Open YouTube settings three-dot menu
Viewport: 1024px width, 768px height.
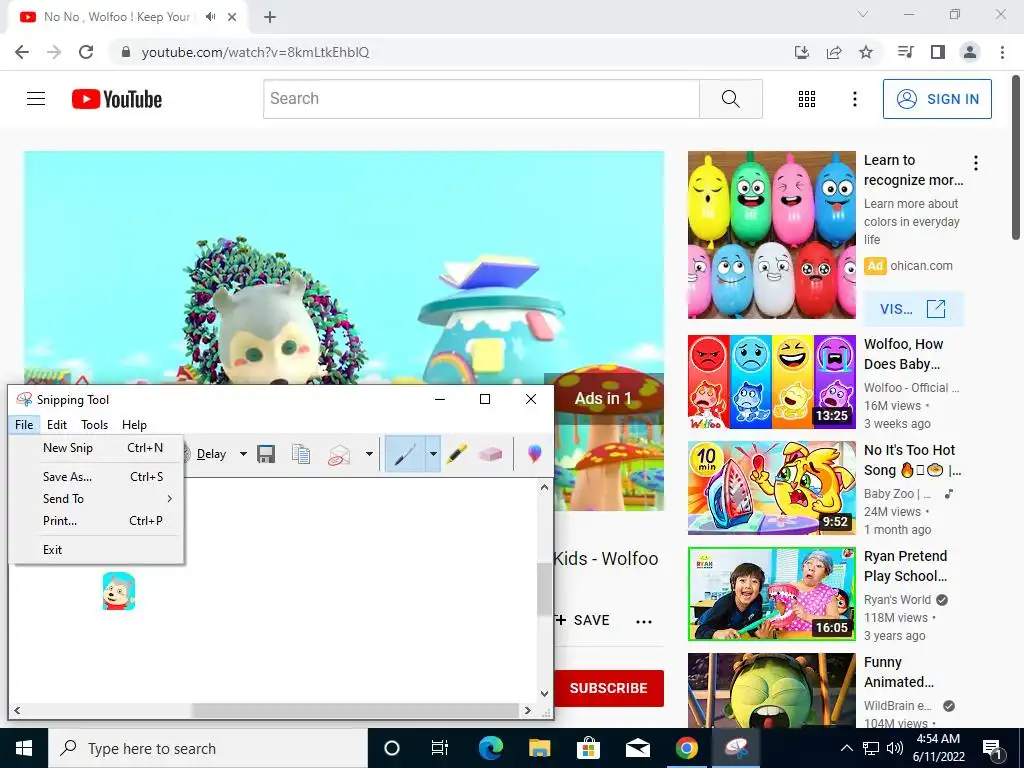(854, 99)
